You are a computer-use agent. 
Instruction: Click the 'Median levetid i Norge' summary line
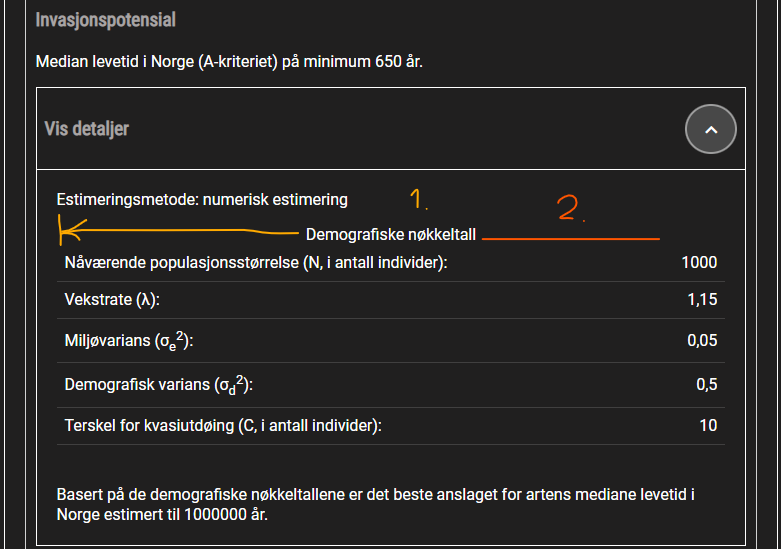coord(229,62)
